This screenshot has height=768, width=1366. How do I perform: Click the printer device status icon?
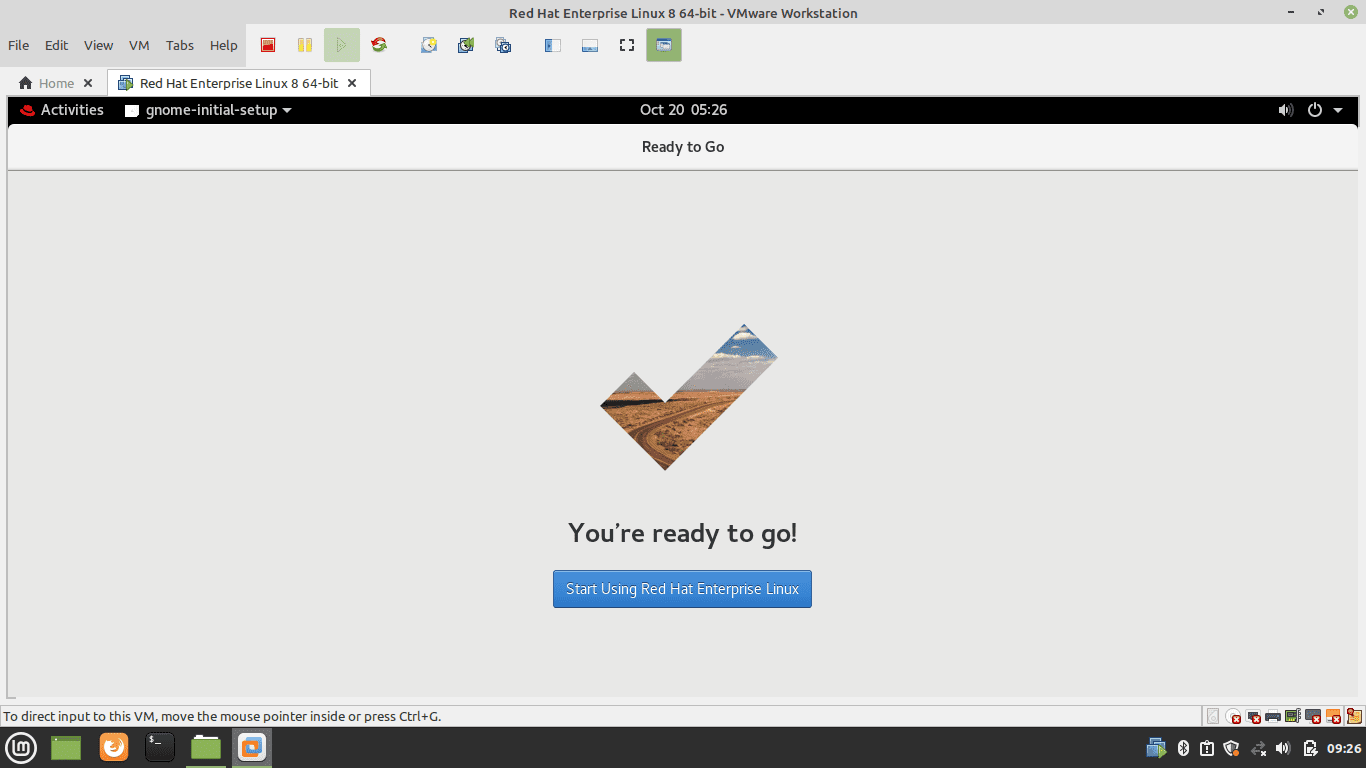(1273, 716)
